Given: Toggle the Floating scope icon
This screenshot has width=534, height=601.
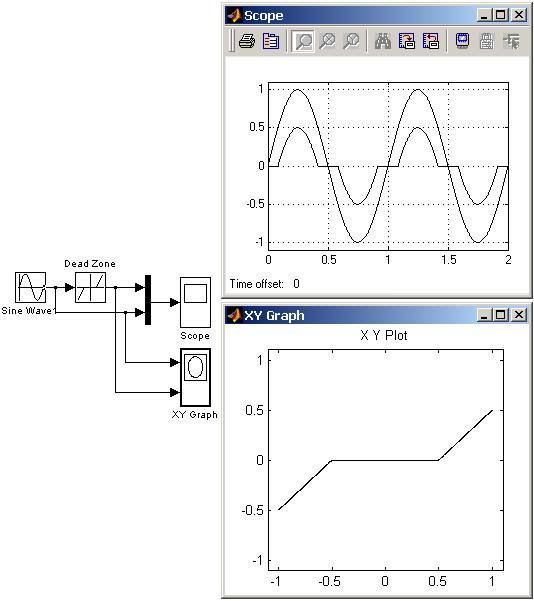Looking at the screenshot, I should [x=463, y=41].
